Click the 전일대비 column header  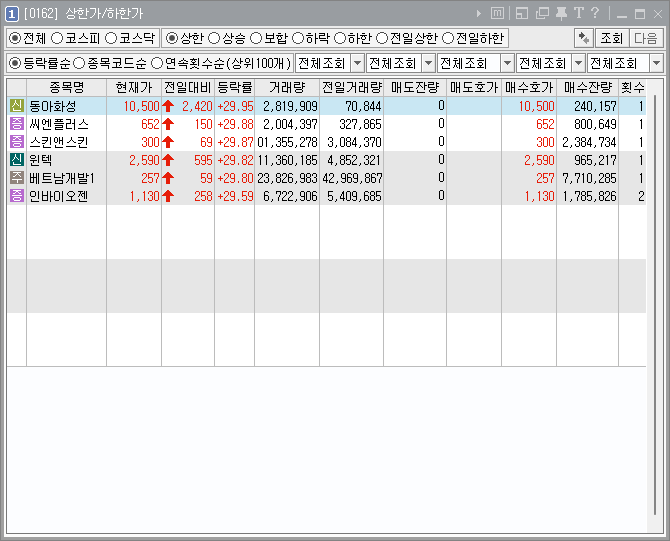(x=188, y=88)
